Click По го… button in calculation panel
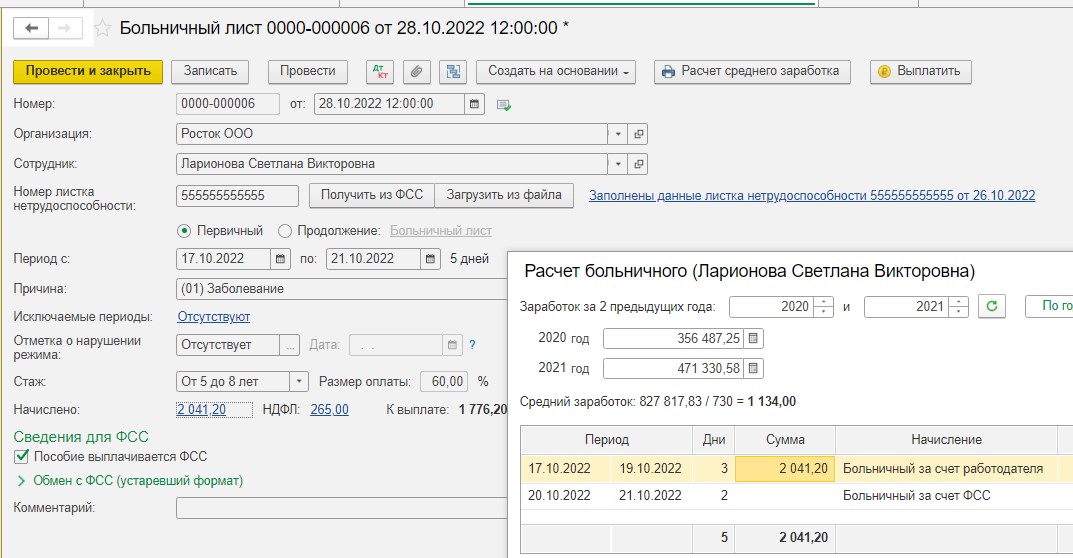The height and width of the screenshot is (558, 1073). click(1048, 306)
